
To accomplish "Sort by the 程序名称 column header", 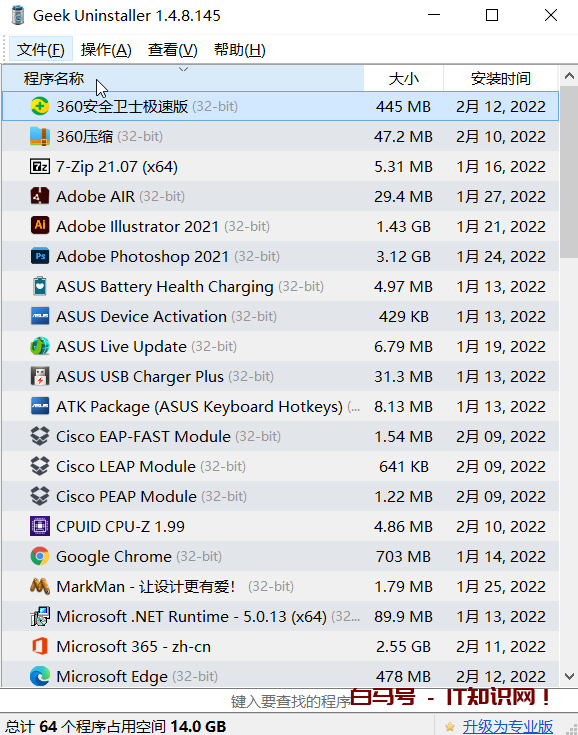I will 183,78.
